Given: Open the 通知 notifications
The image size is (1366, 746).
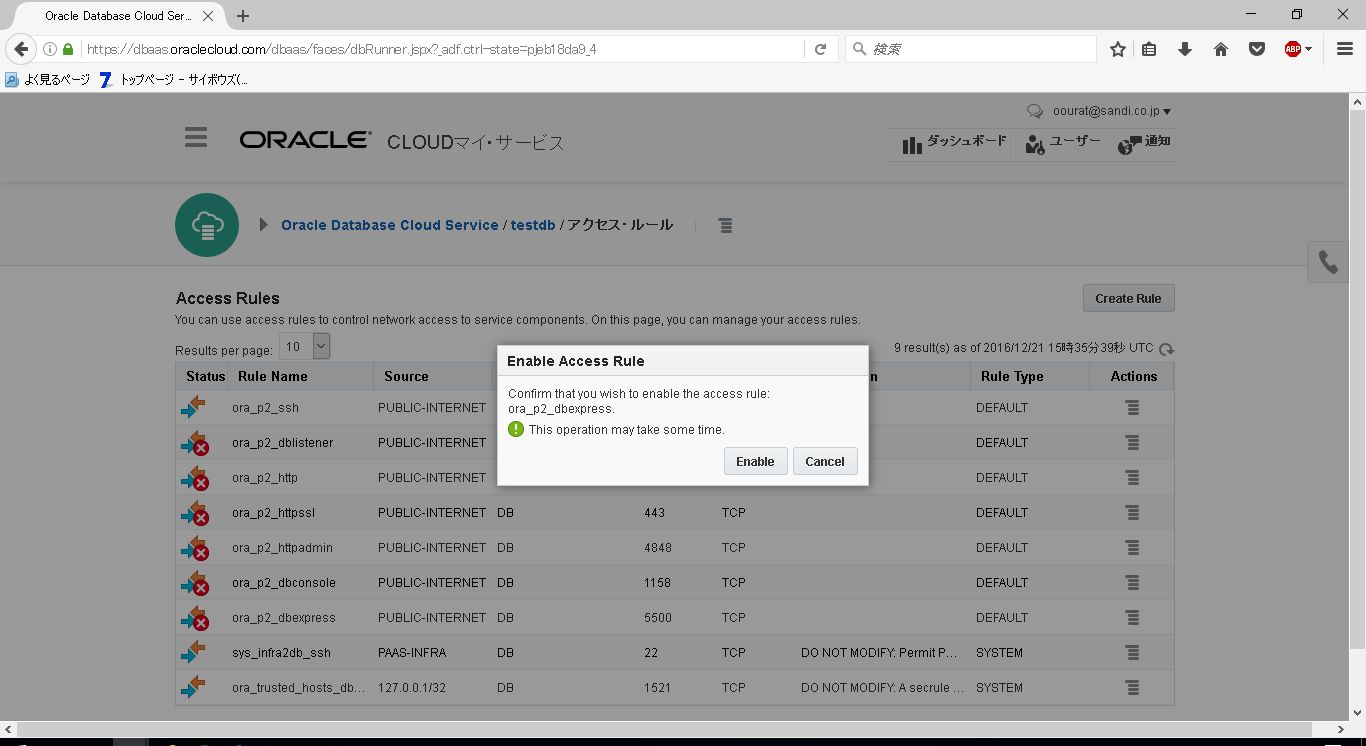Looking at the screenshot, I should click(1144, 143).
